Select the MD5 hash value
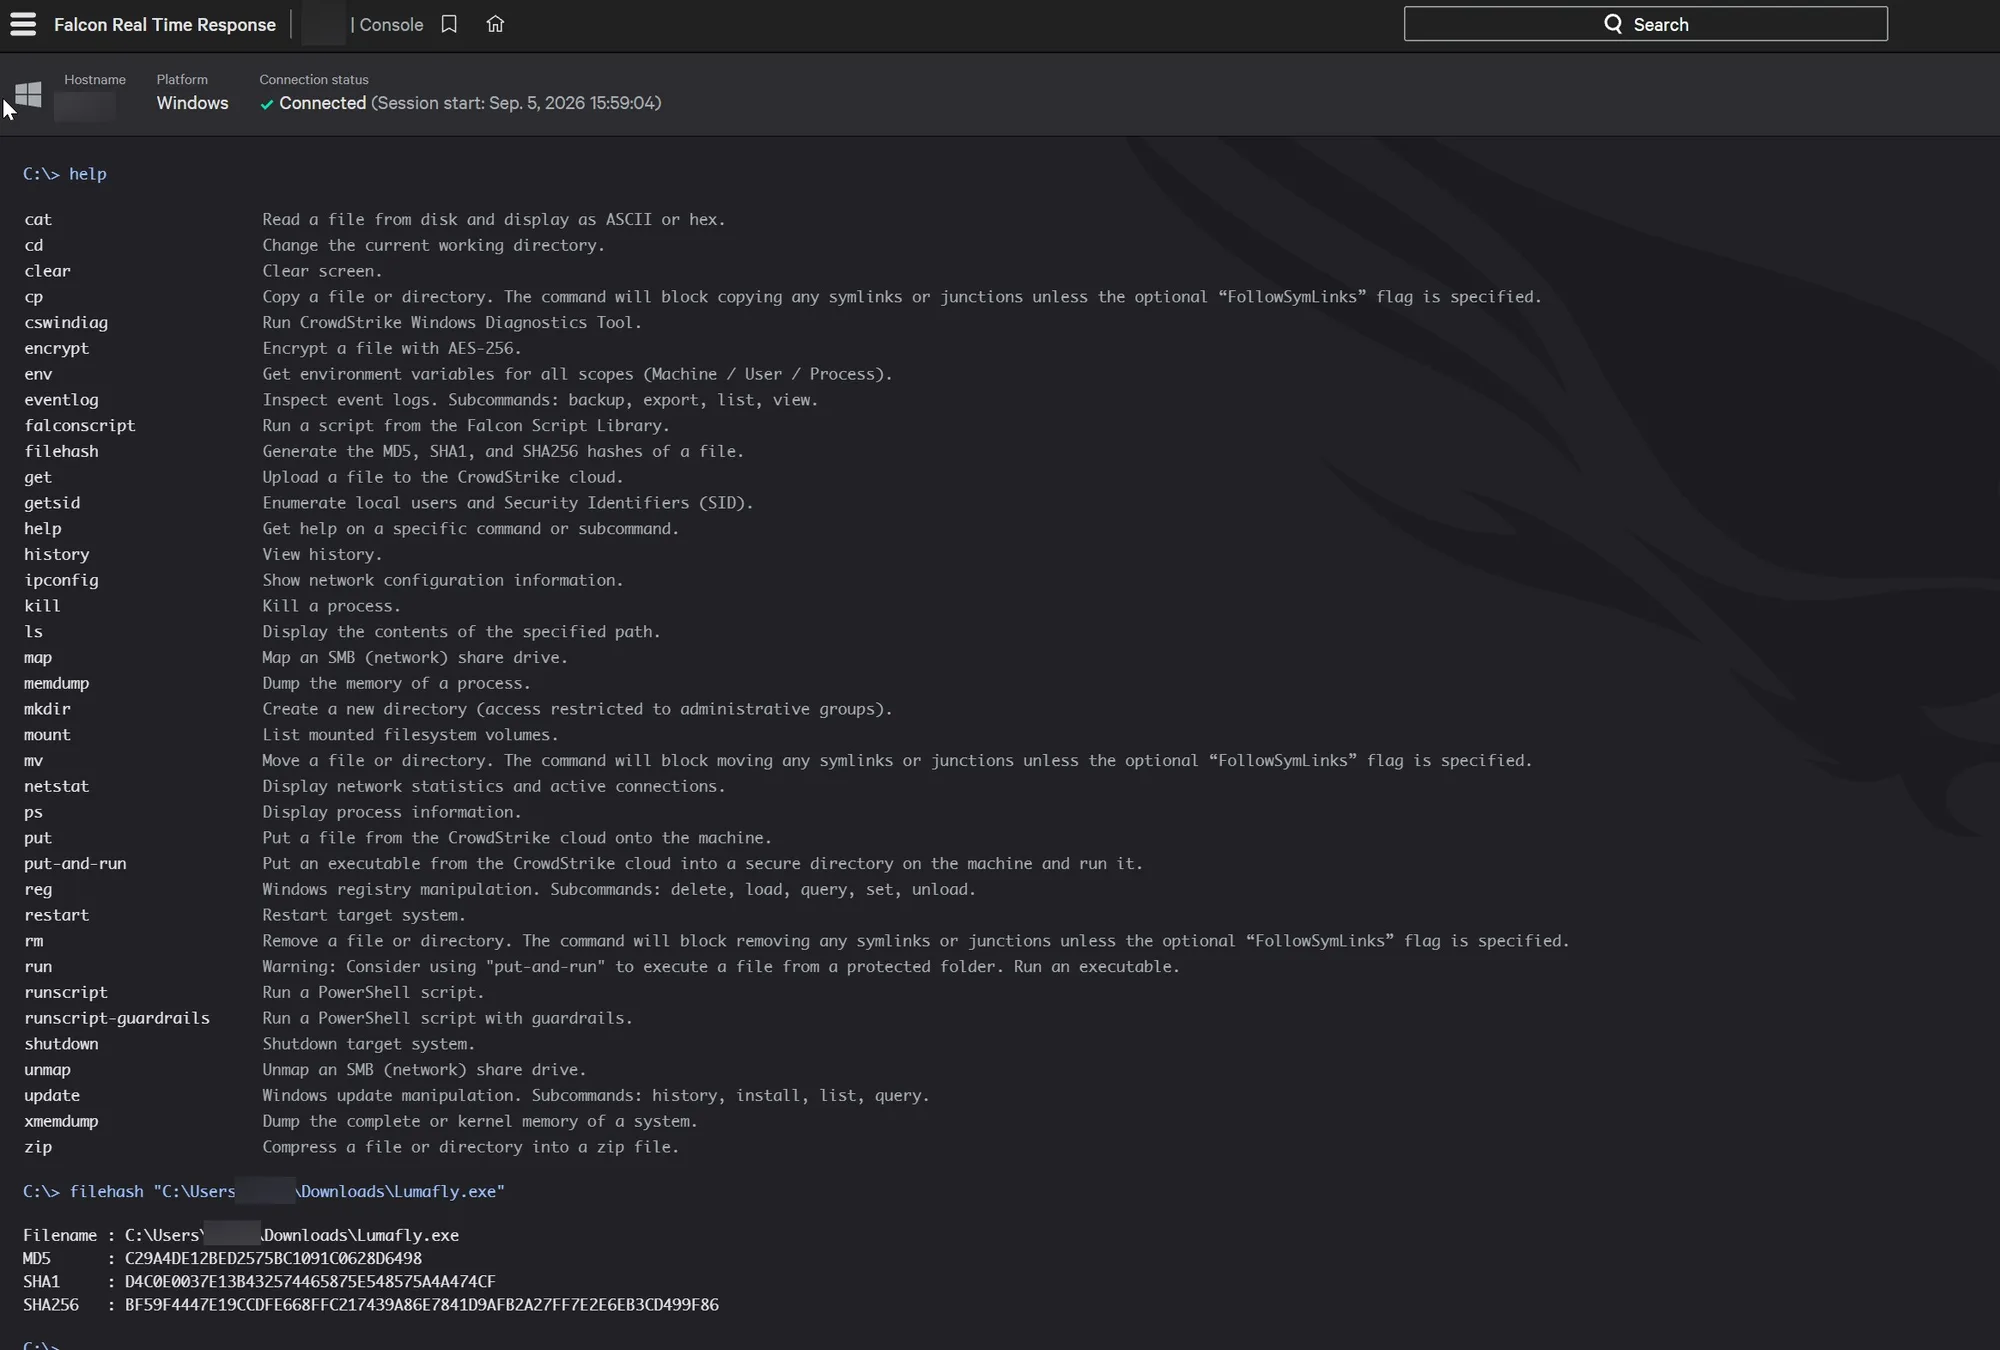2000x1350 pixels. 273,1258
